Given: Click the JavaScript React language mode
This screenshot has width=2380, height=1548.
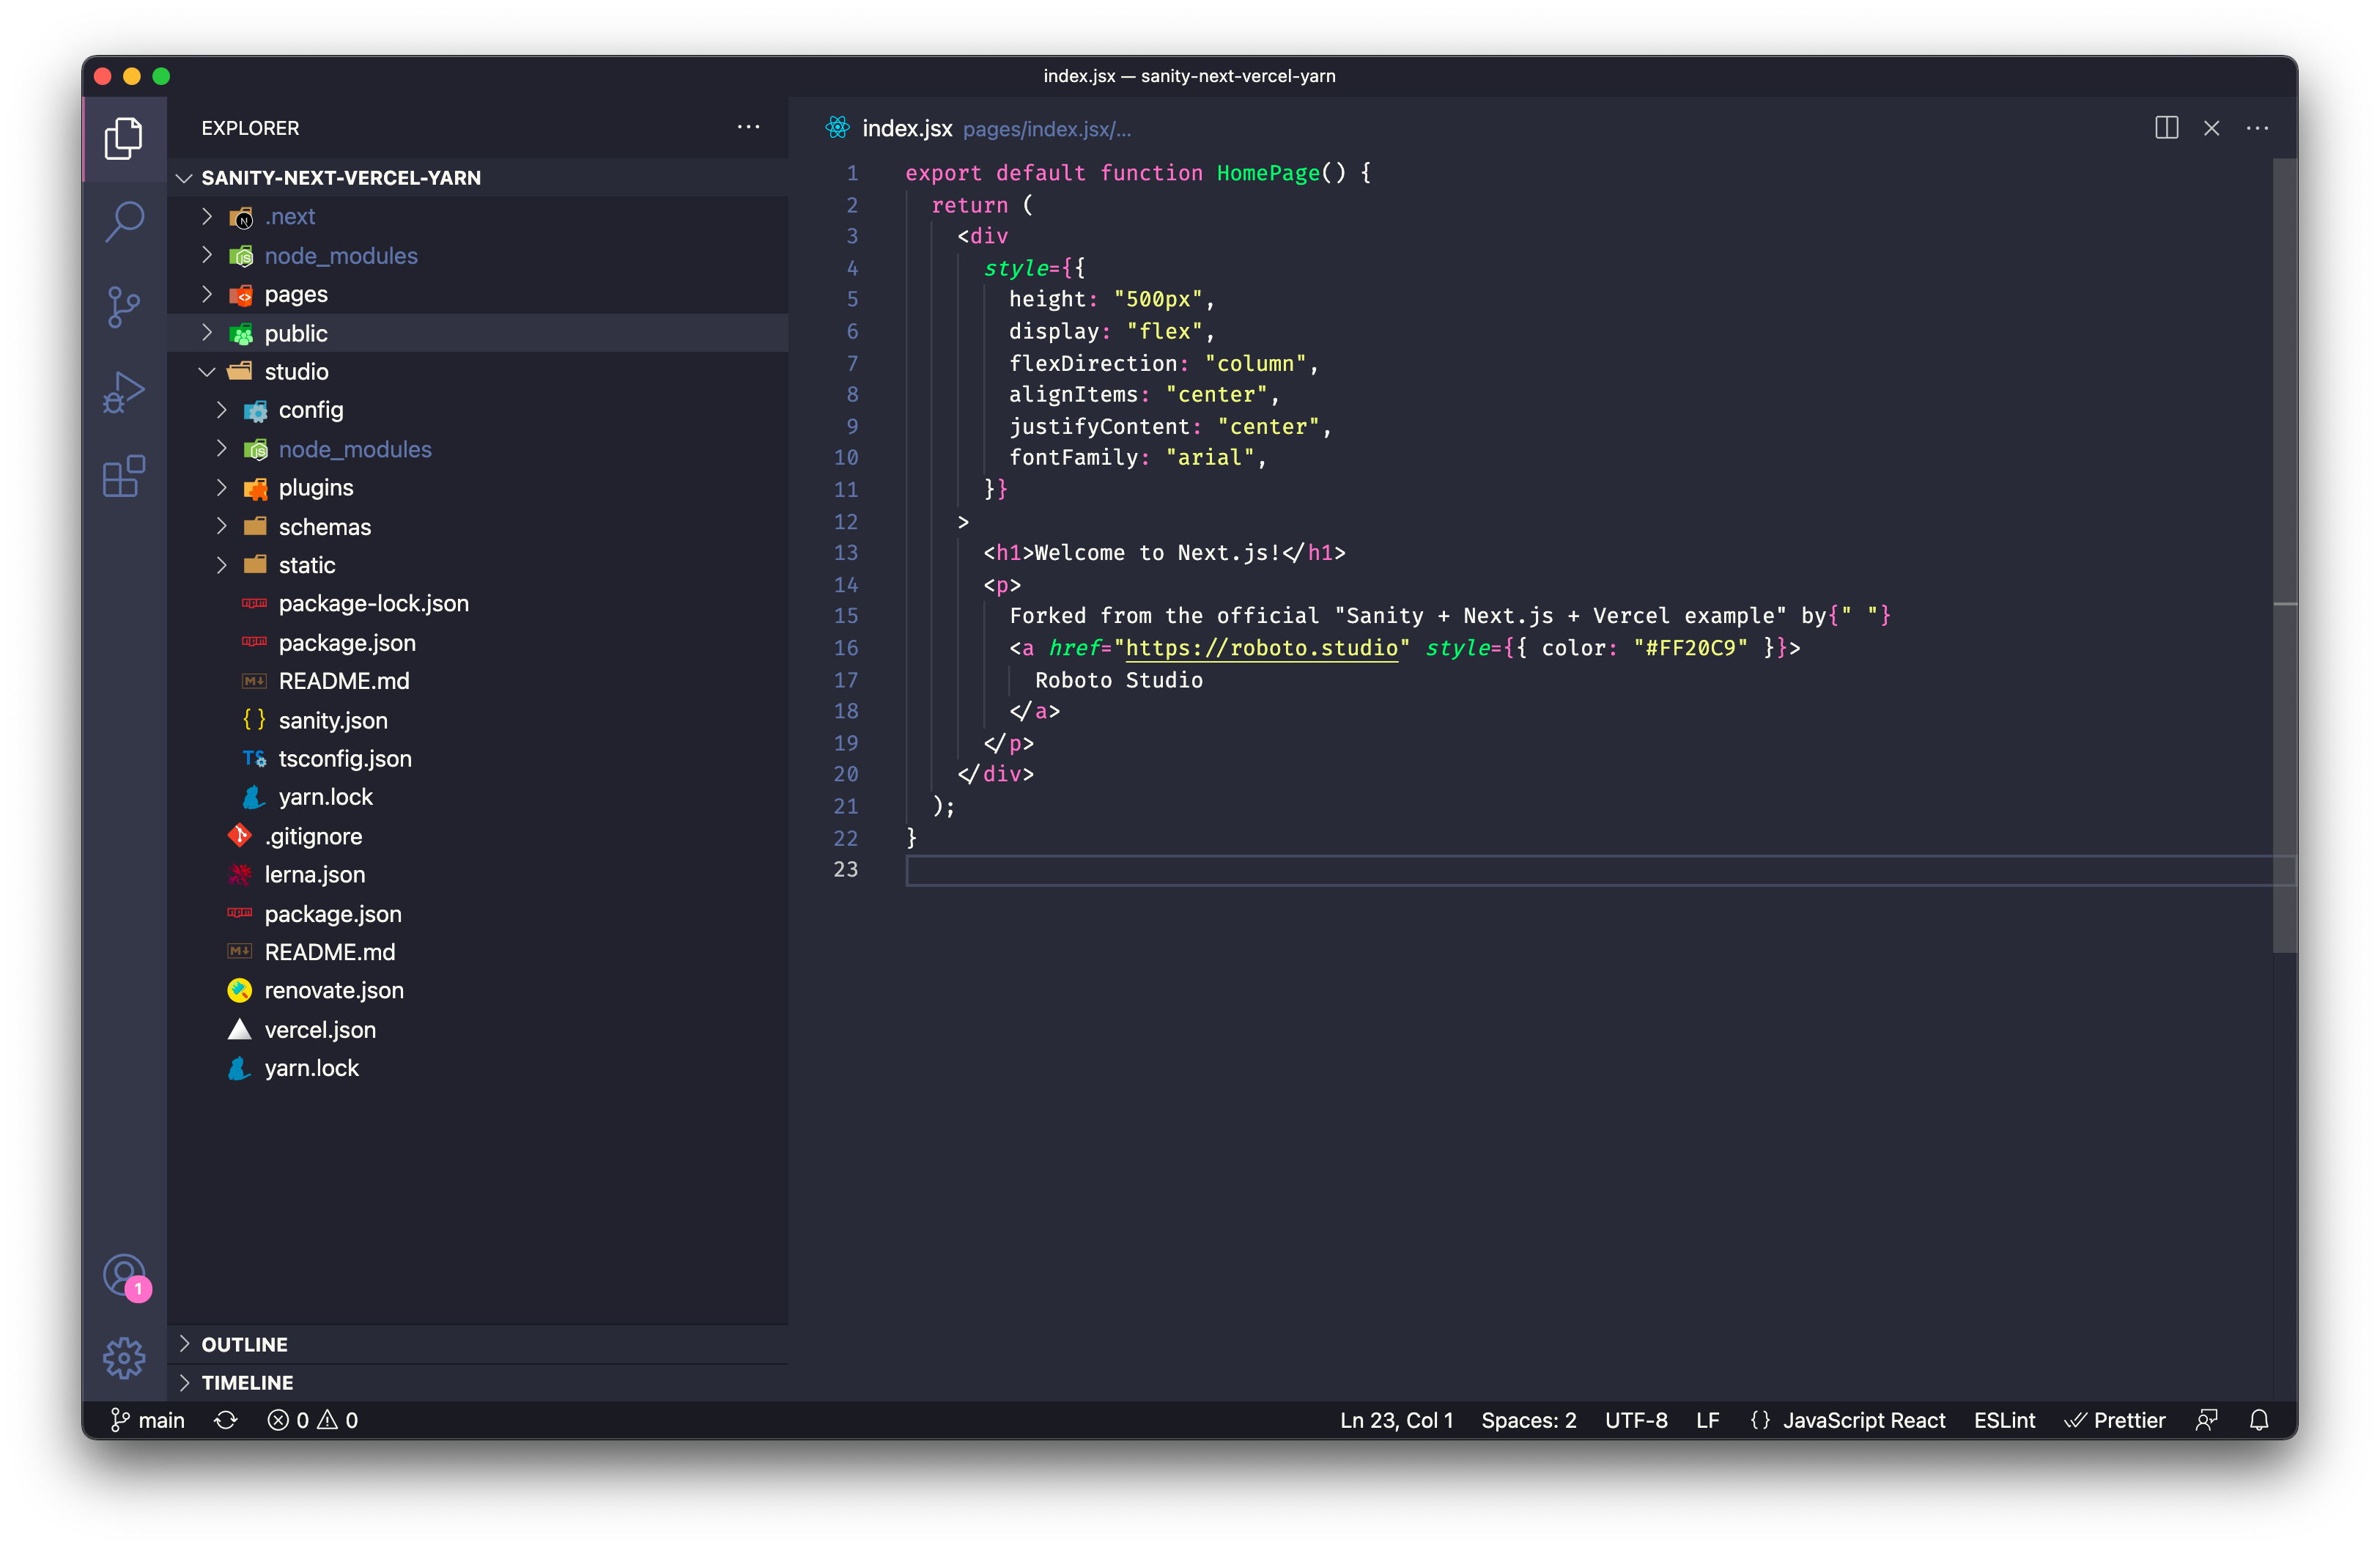Looking at the screenshot, I should (1863, 1420).
